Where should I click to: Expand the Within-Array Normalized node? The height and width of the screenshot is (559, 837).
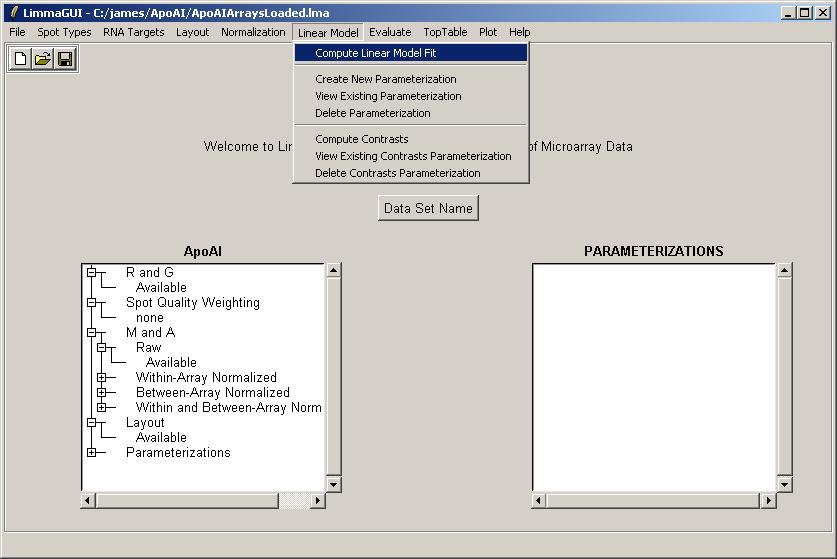tap(102, 378)
